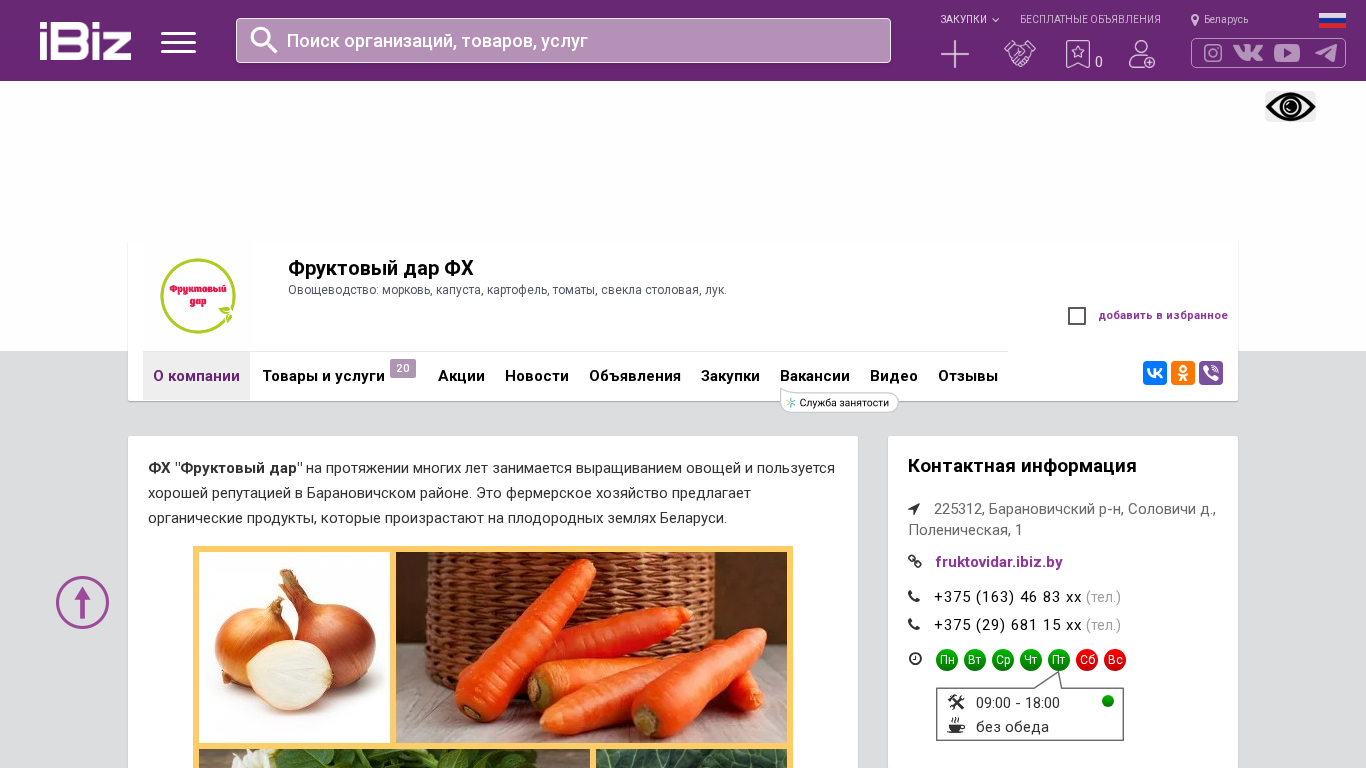Viewport: 1366px width, 768px height.
Task: Select Thursday (Чт) schedule circle
Action: point(1031,660)
